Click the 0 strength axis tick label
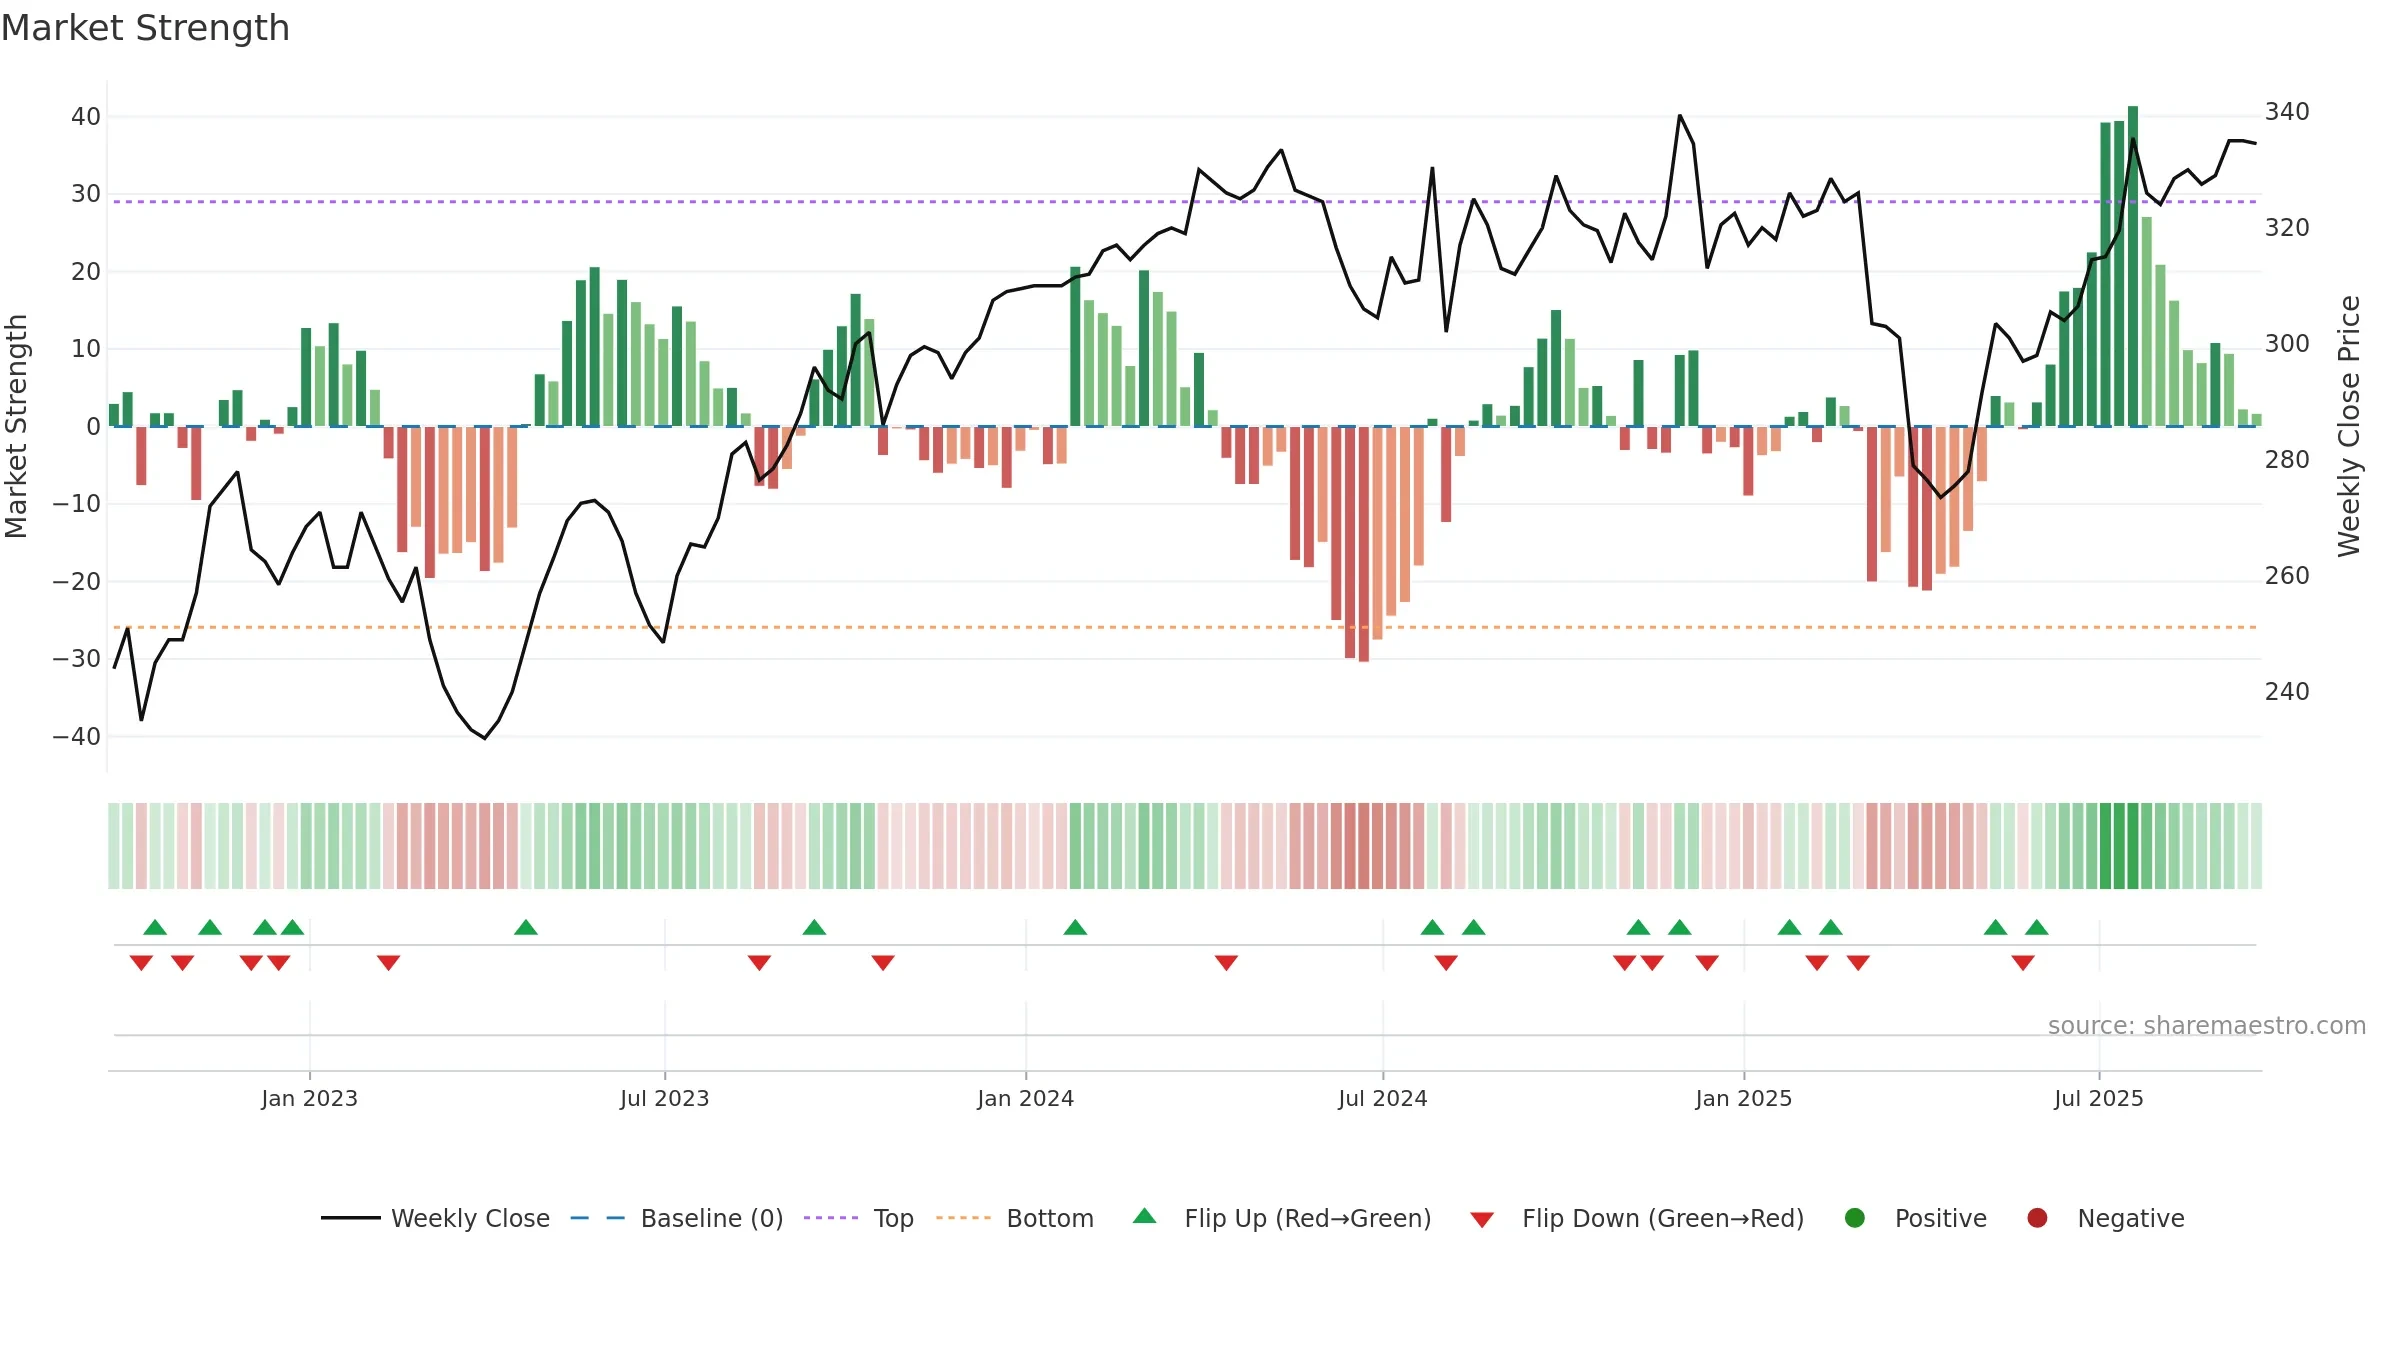 click(93, 426)
